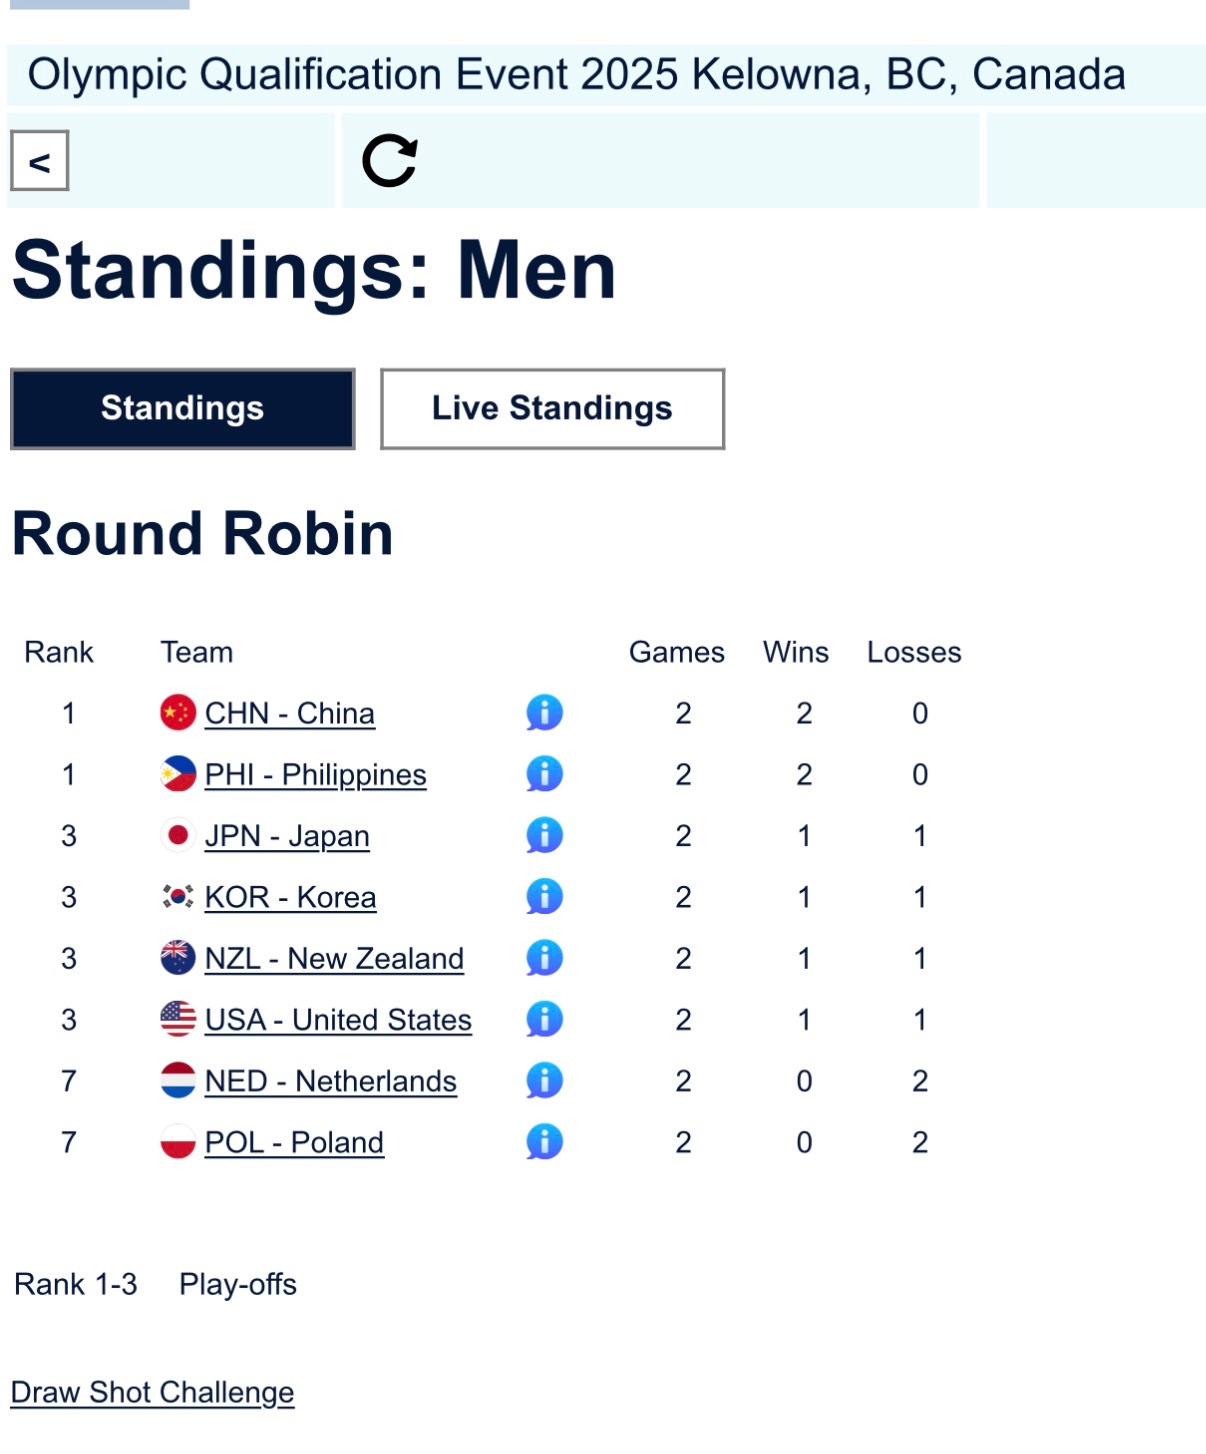The width and height of the screenshot is (1206, 1454).
Task: Open info icon for Poland
Action: click(x=544, y=1142)
